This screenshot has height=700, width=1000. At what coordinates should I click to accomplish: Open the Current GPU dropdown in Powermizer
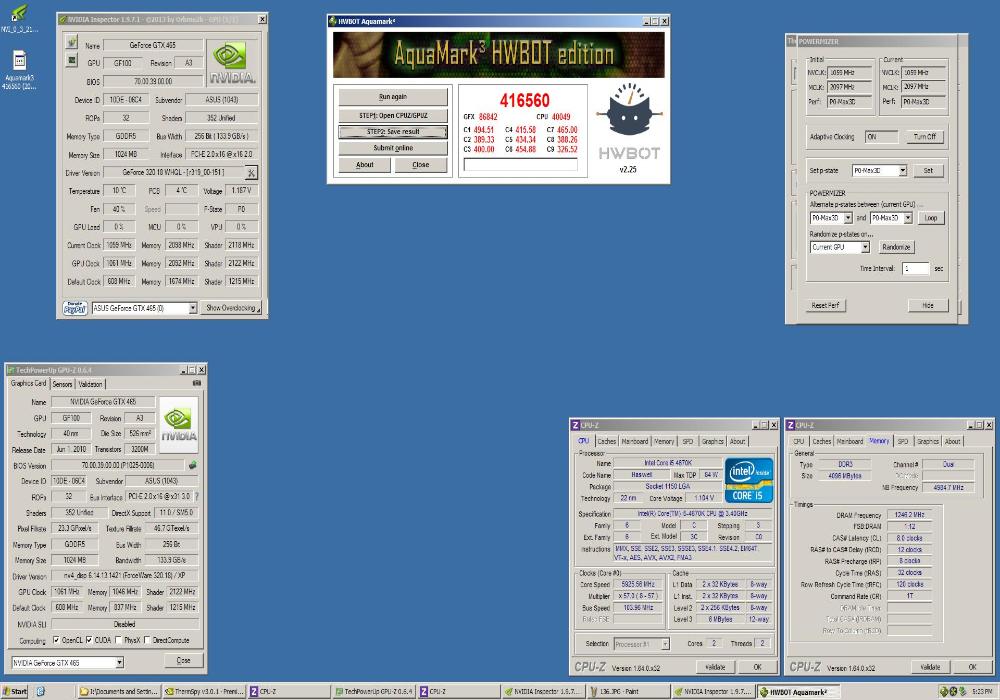[865, 247]
